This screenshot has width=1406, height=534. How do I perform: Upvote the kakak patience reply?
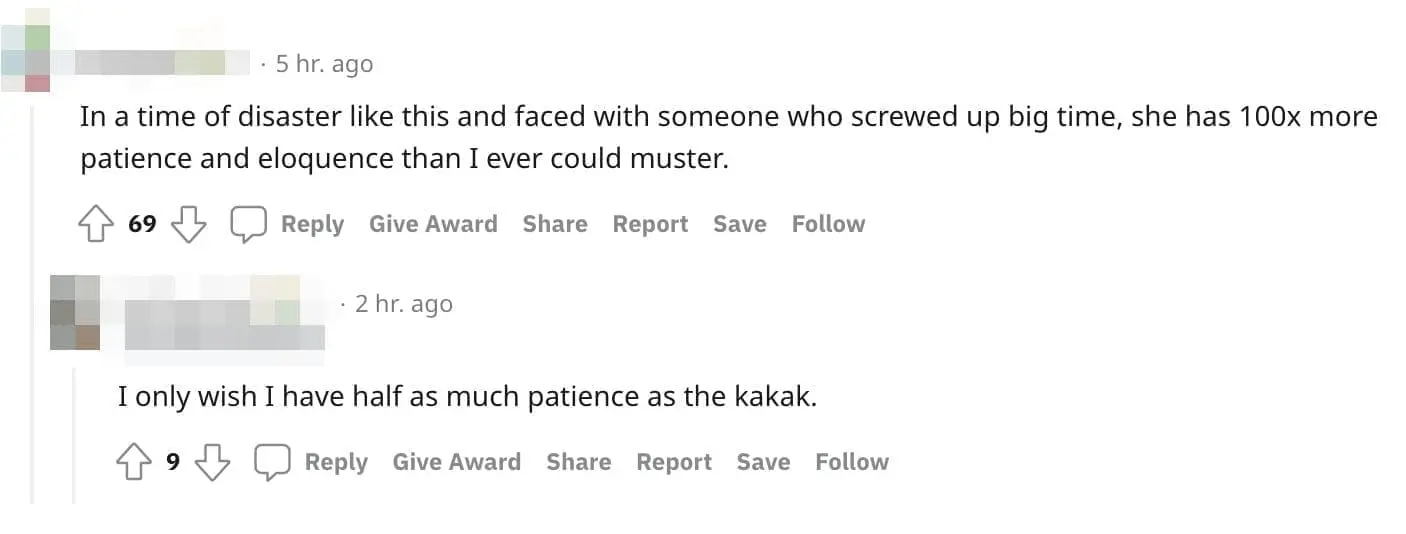[x=134, y=462]
